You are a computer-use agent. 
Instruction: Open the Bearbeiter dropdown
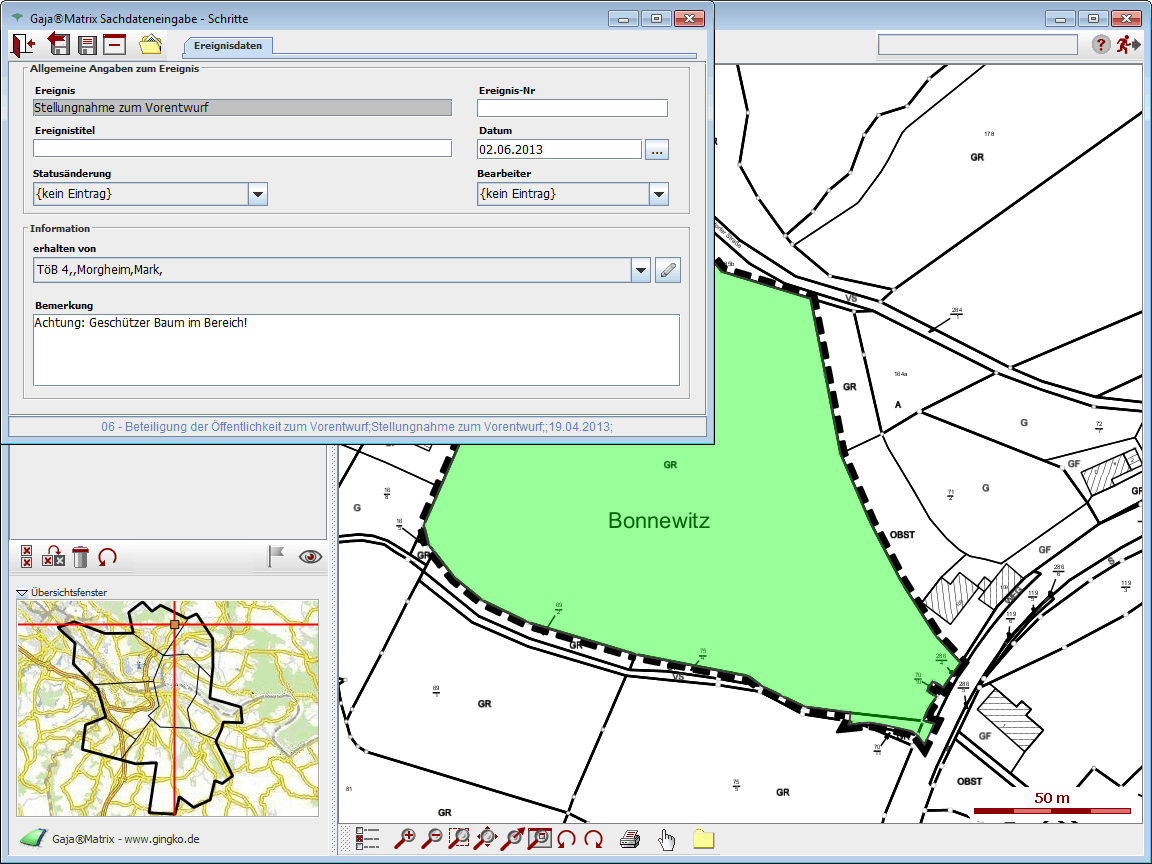[x=658, y=194]
